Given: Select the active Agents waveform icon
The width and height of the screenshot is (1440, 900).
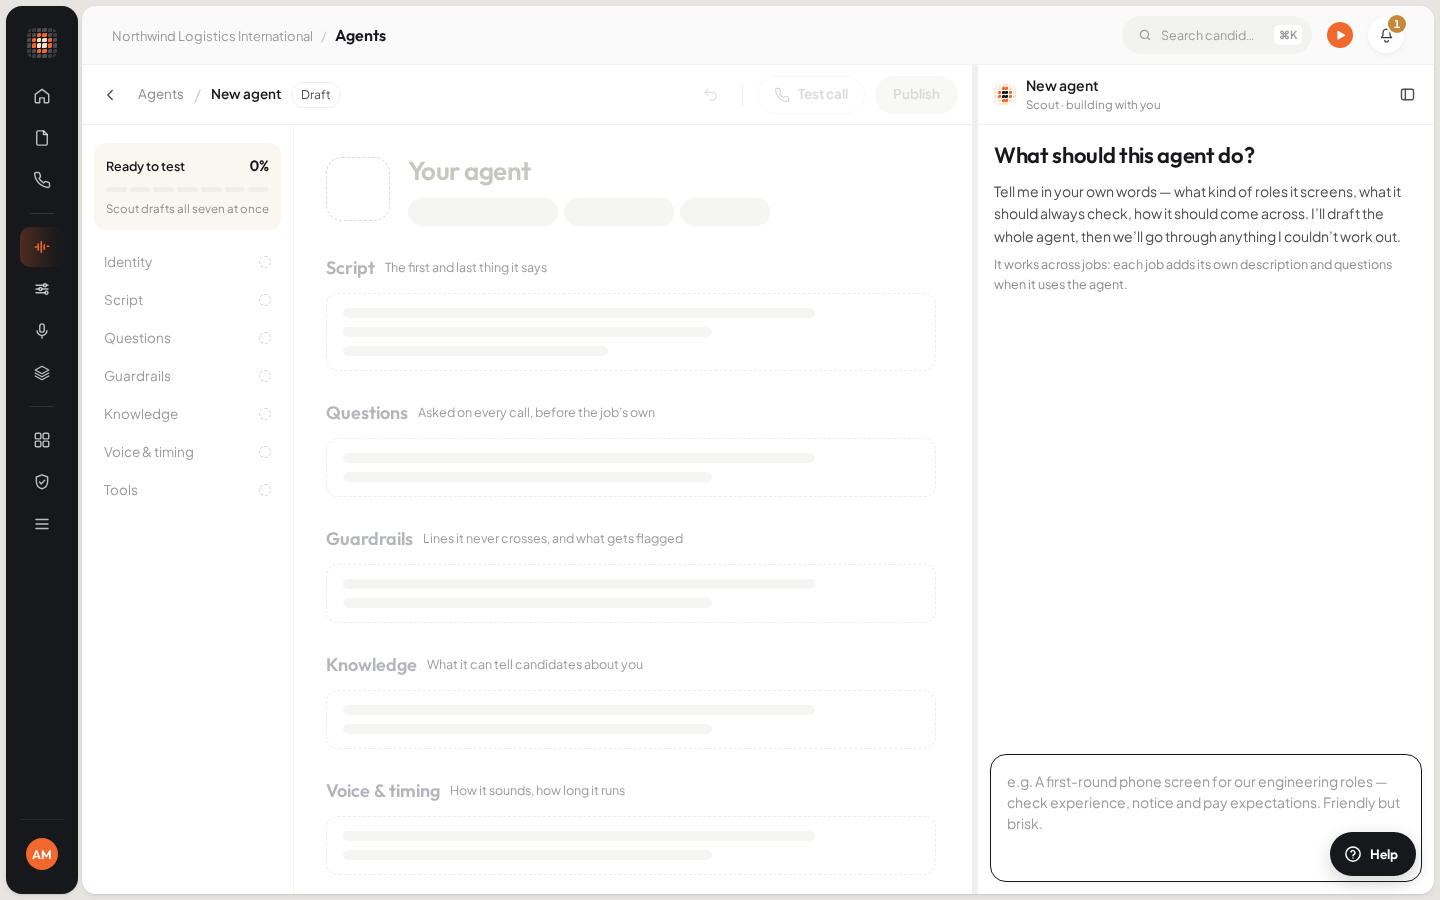Looking at the screenshot, I should tap(42, 247).
